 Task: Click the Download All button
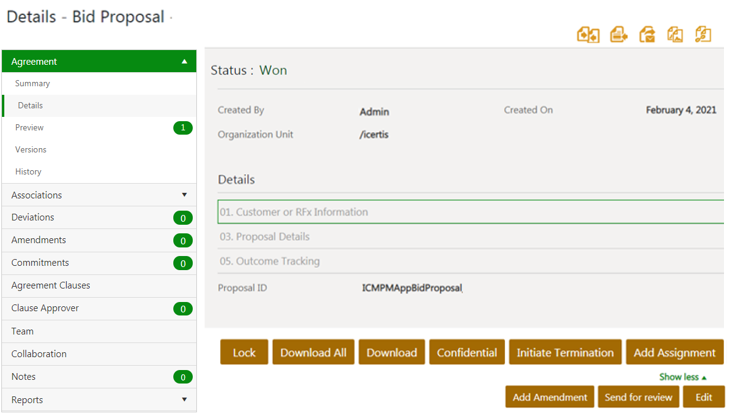click(313, 352)
